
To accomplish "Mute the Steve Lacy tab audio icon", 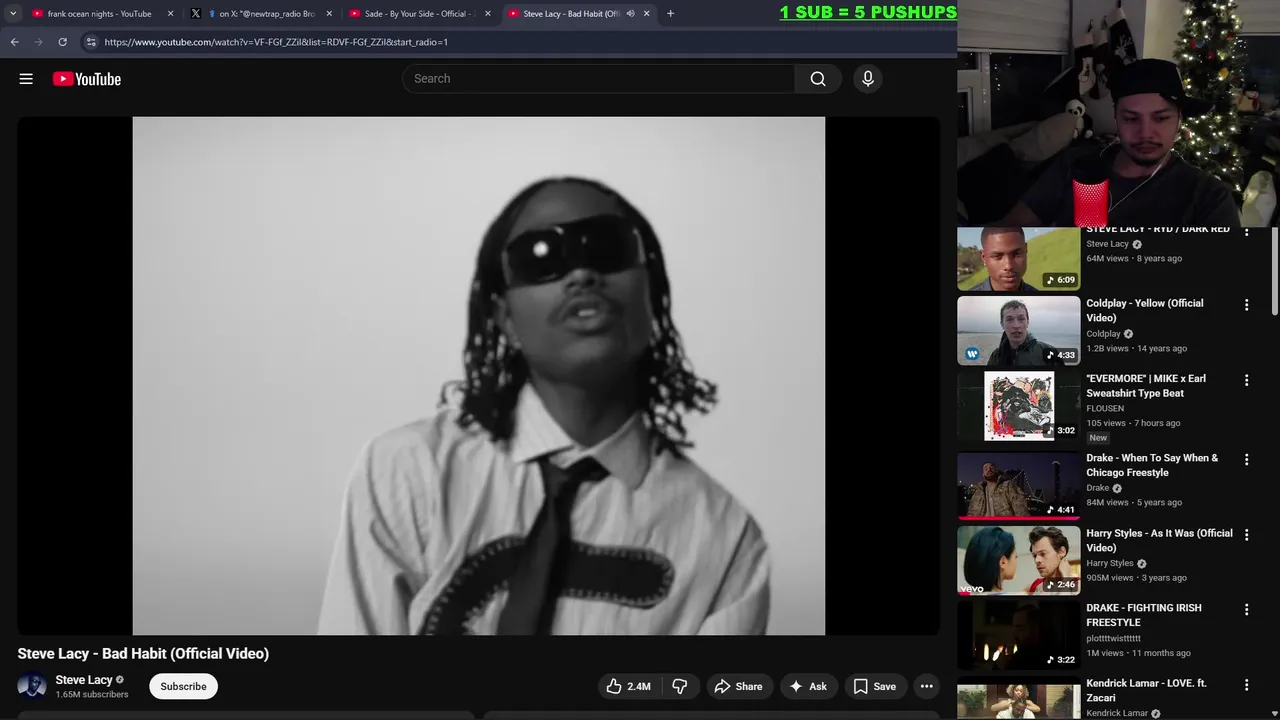I will pos(630,14).
